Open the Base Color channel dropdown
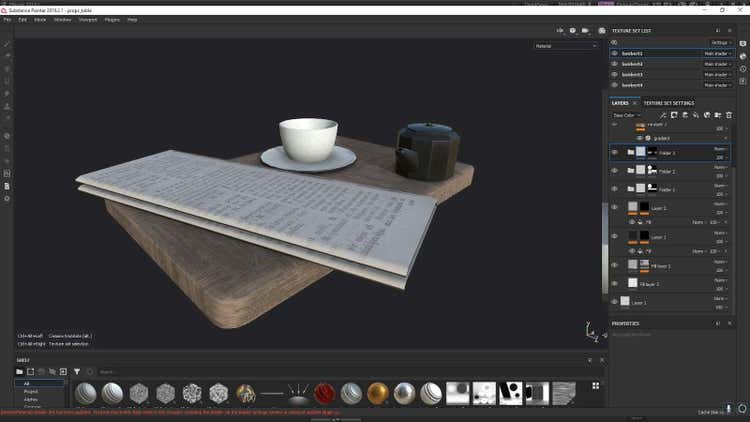 626,115
